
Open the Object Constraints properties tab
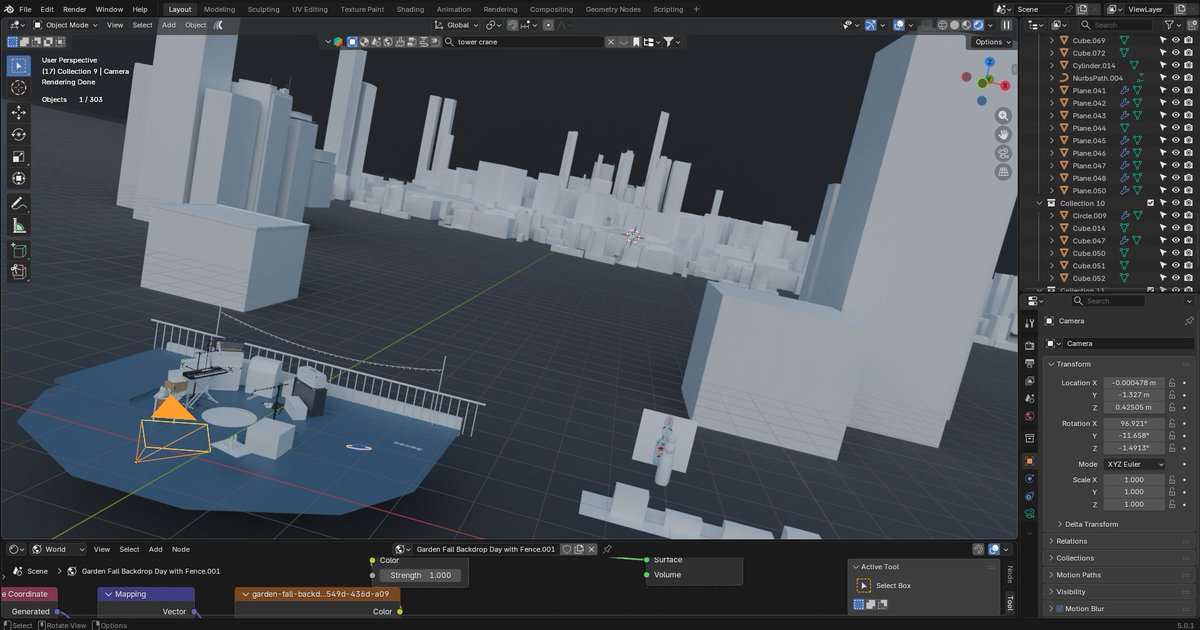click(1030, 496)
